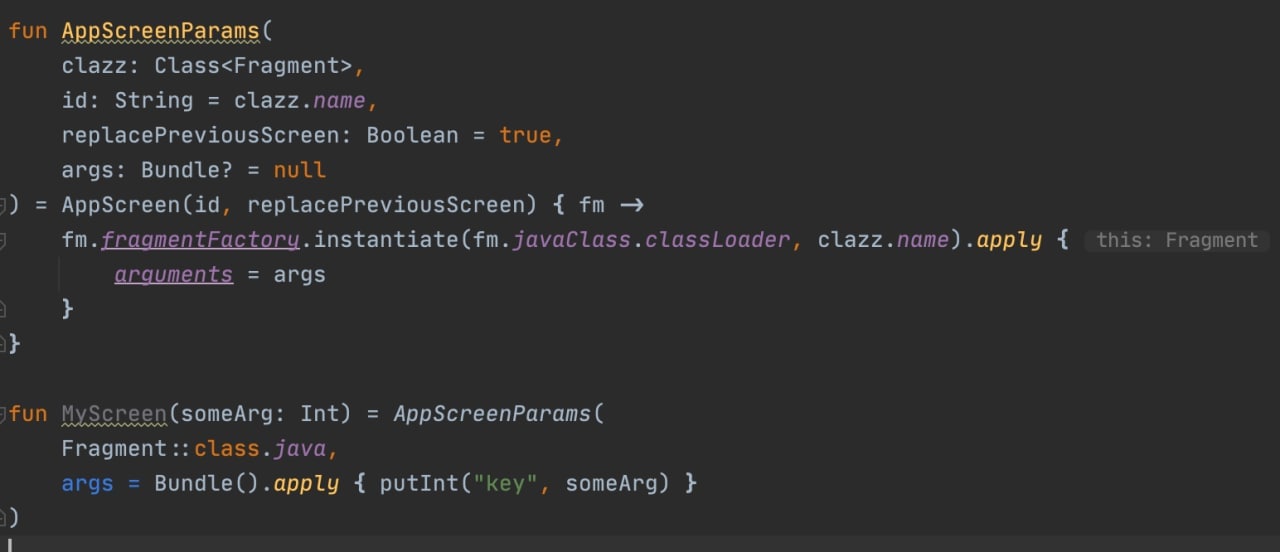Viewport: 1280px width, 552px height.
Task: Click the italic AppScreenParams call in MyScreen
Action: [492, 414]
